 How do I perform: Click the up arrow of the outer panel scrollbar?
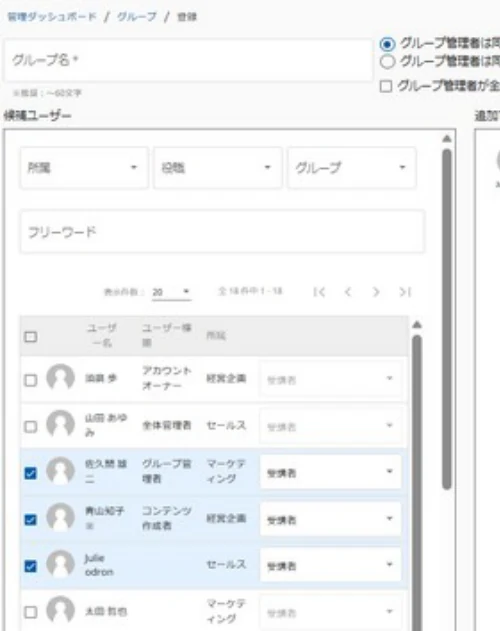(446, 139)
